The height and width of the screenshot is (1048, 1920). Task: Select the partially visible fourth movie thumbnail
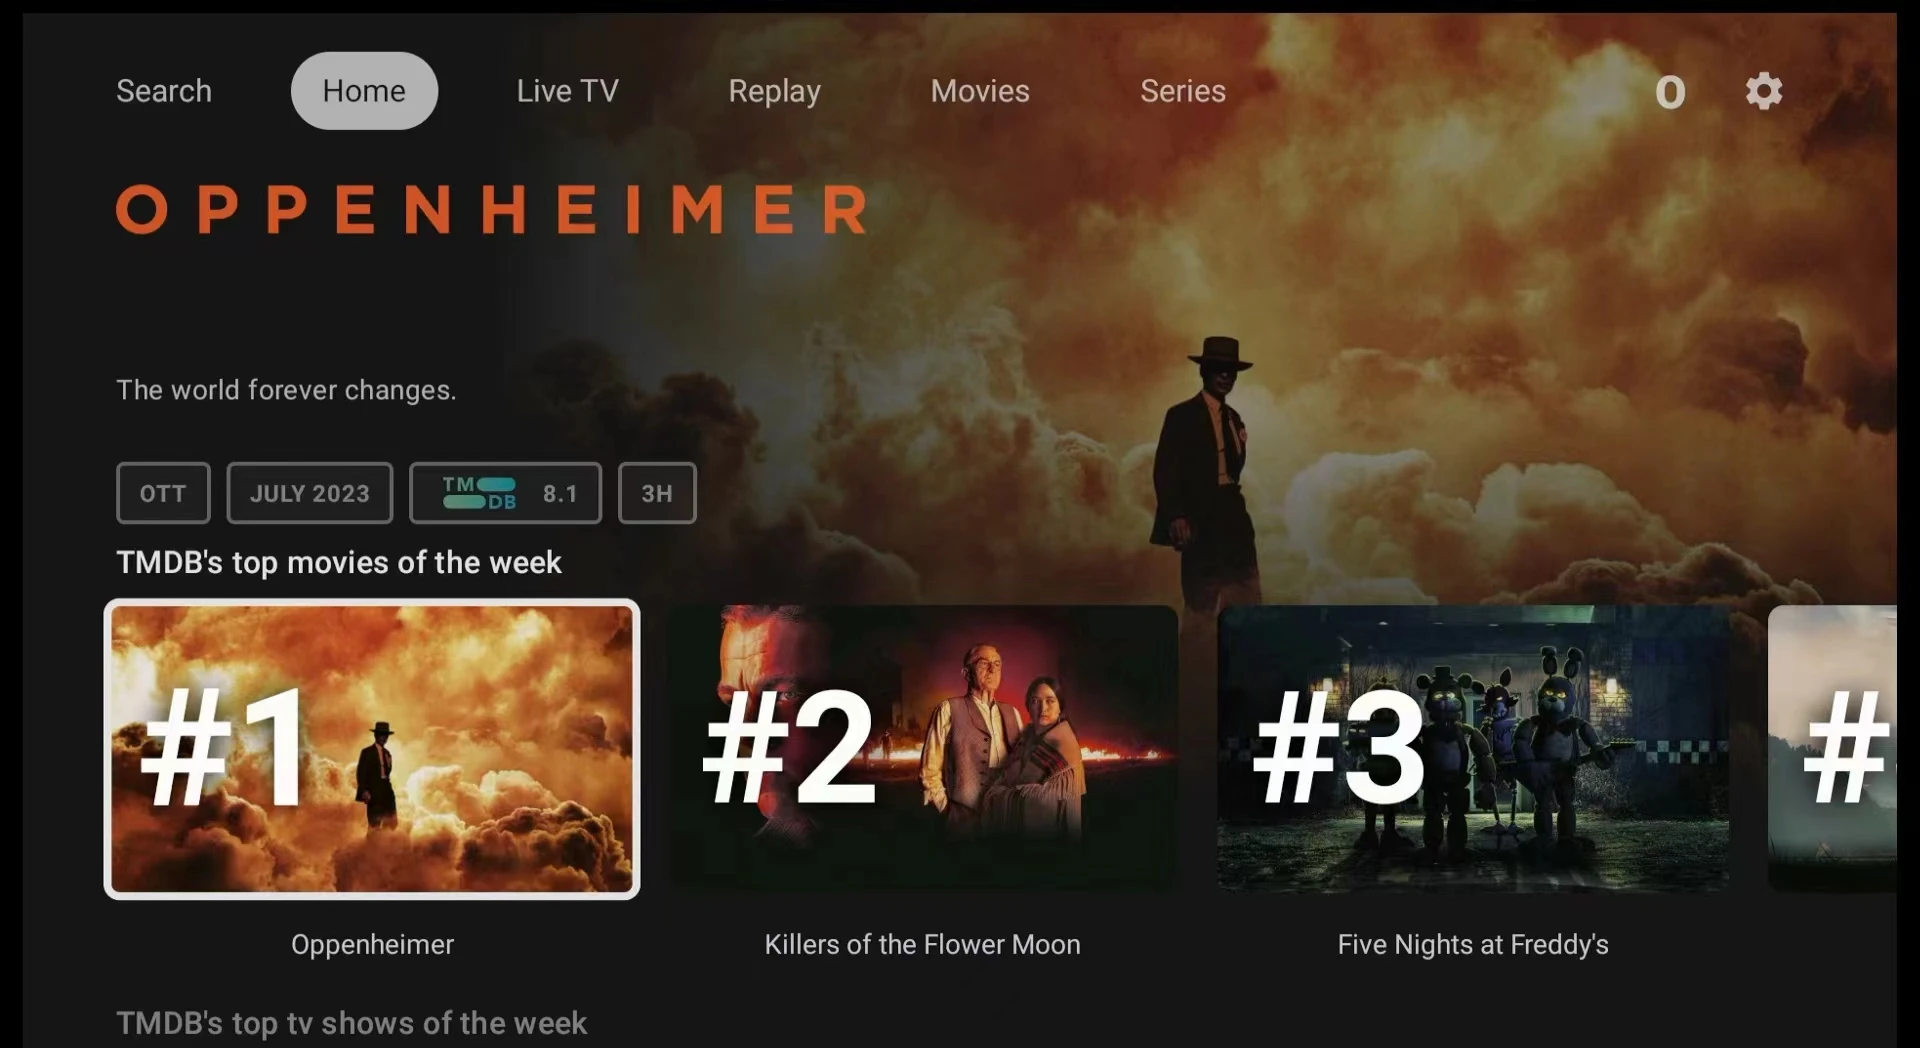1832,749
